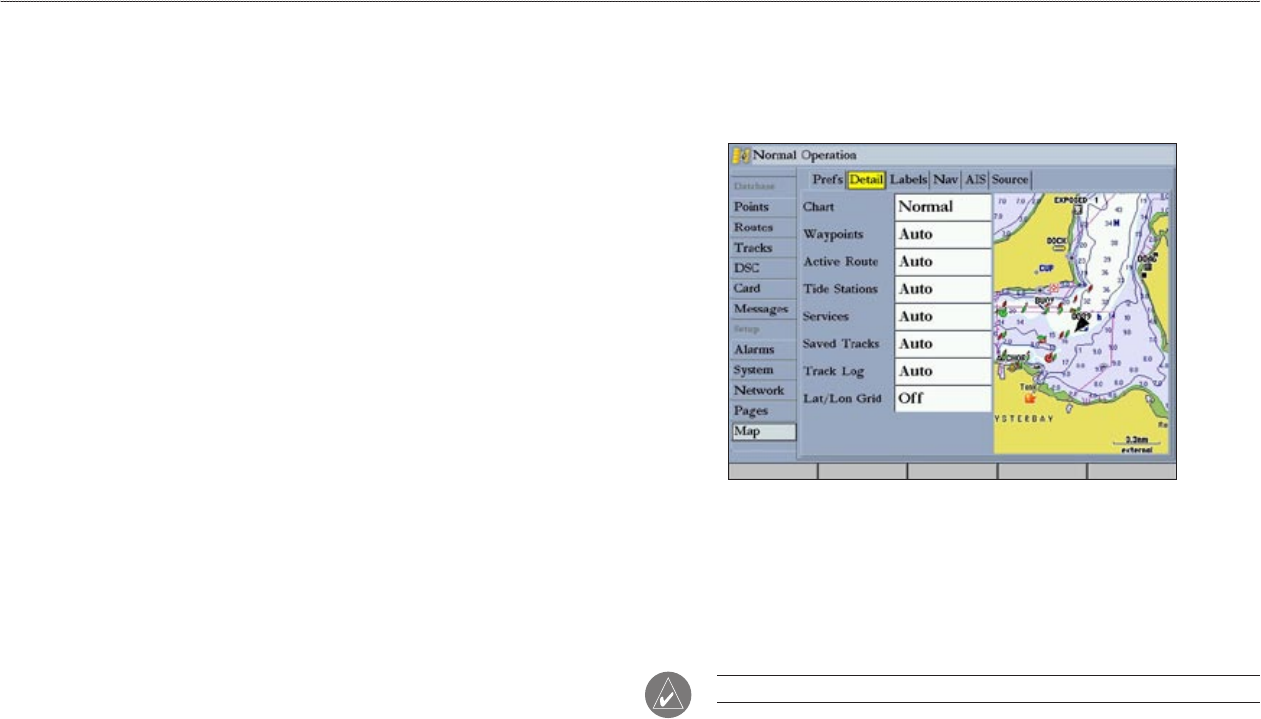Screen dimensions: 1261x719
Task: Change the Track Log Auto setting
Action: [942, 371]
